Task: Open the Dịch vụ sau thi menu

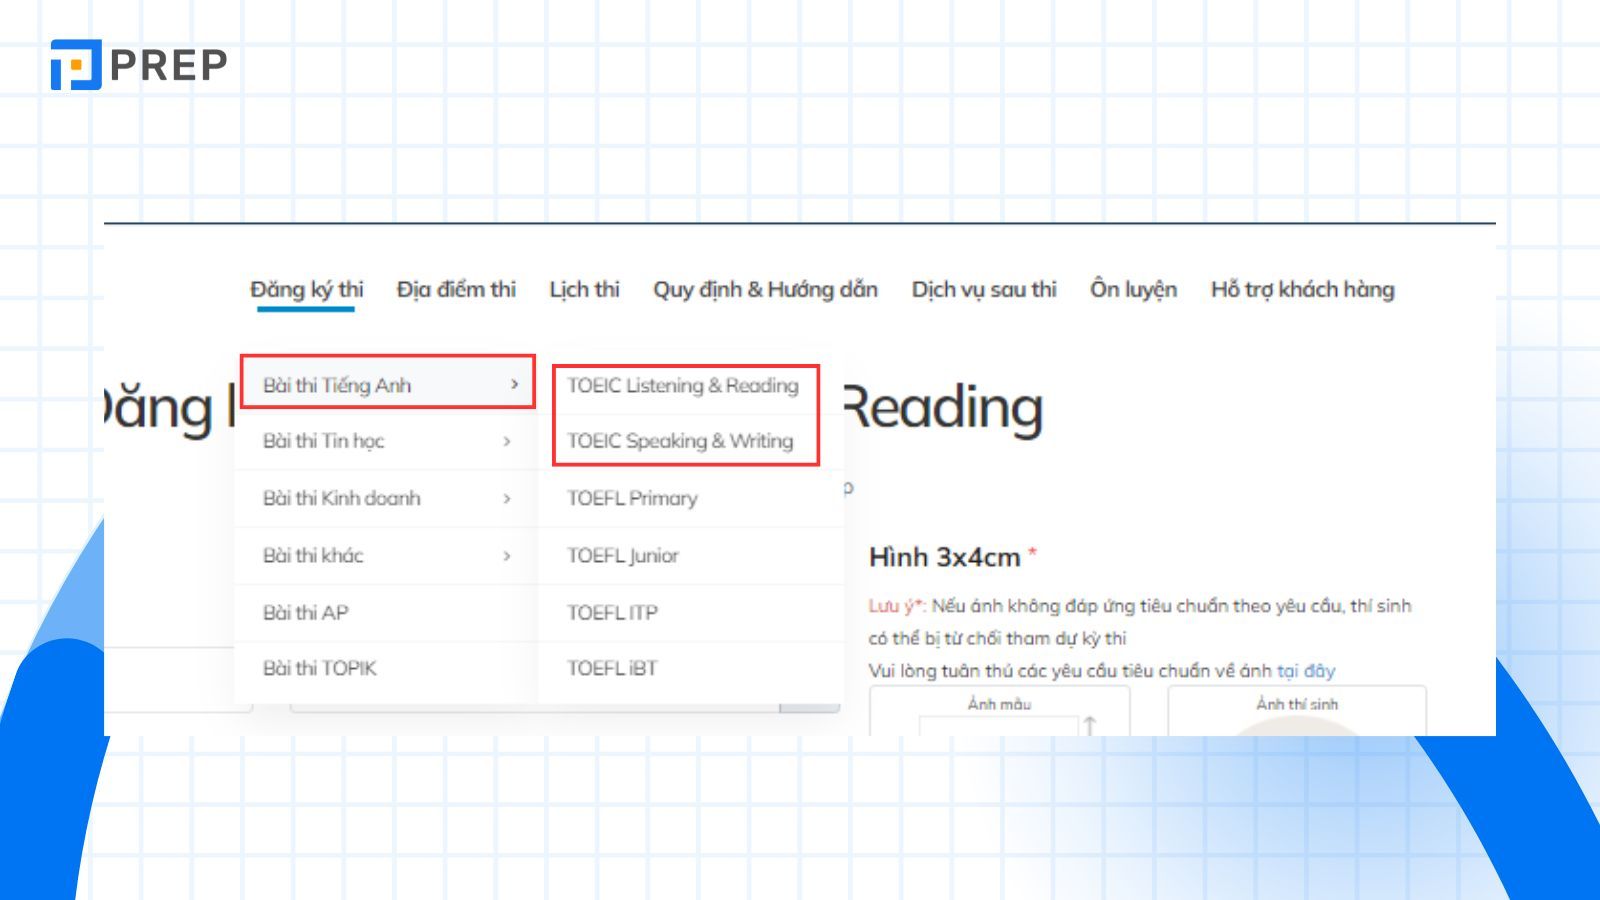Action: click(x=984, y=290)
